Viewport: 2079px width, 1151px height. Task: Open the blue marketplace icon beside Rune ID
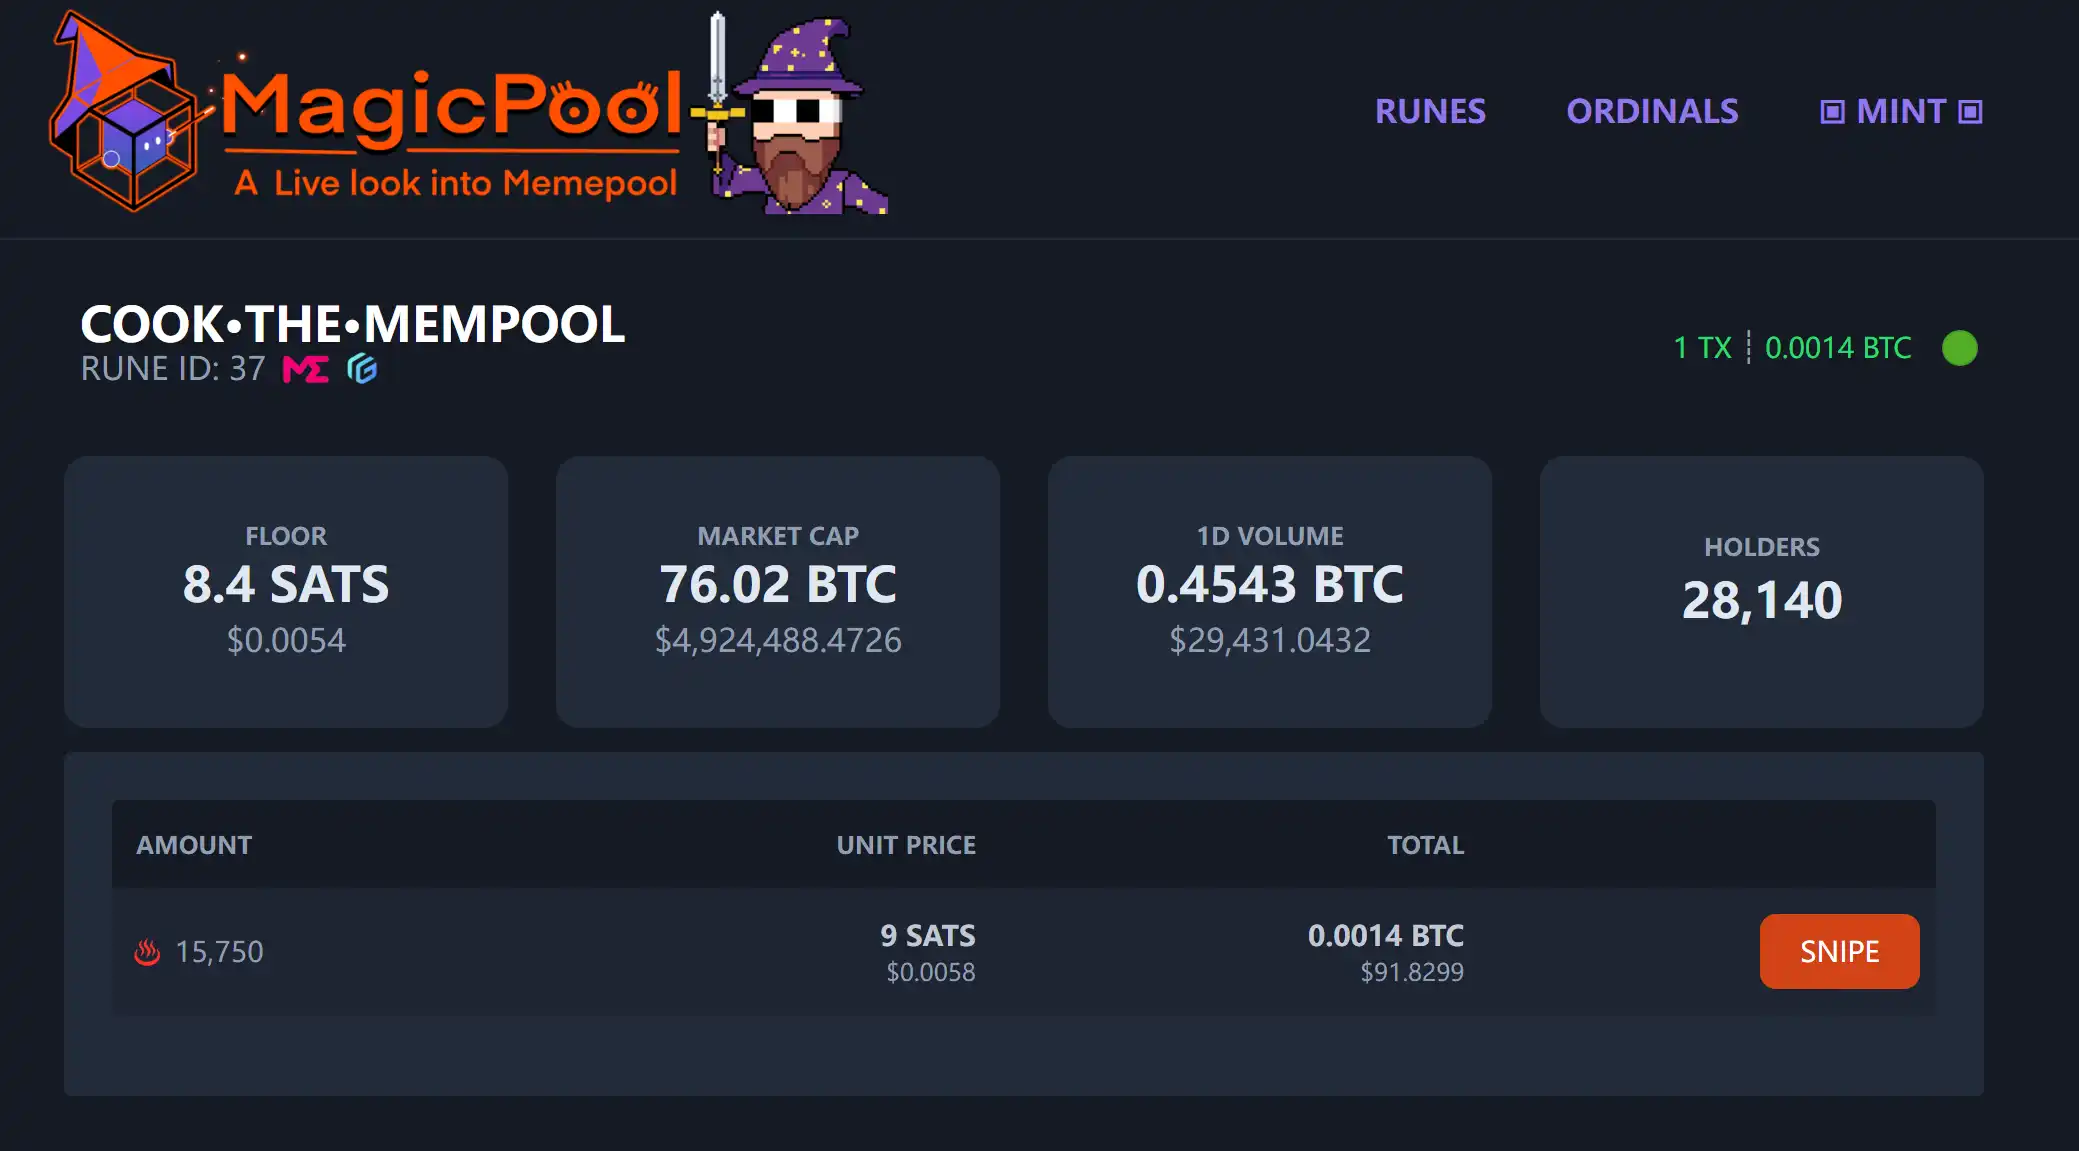point(362,369)
